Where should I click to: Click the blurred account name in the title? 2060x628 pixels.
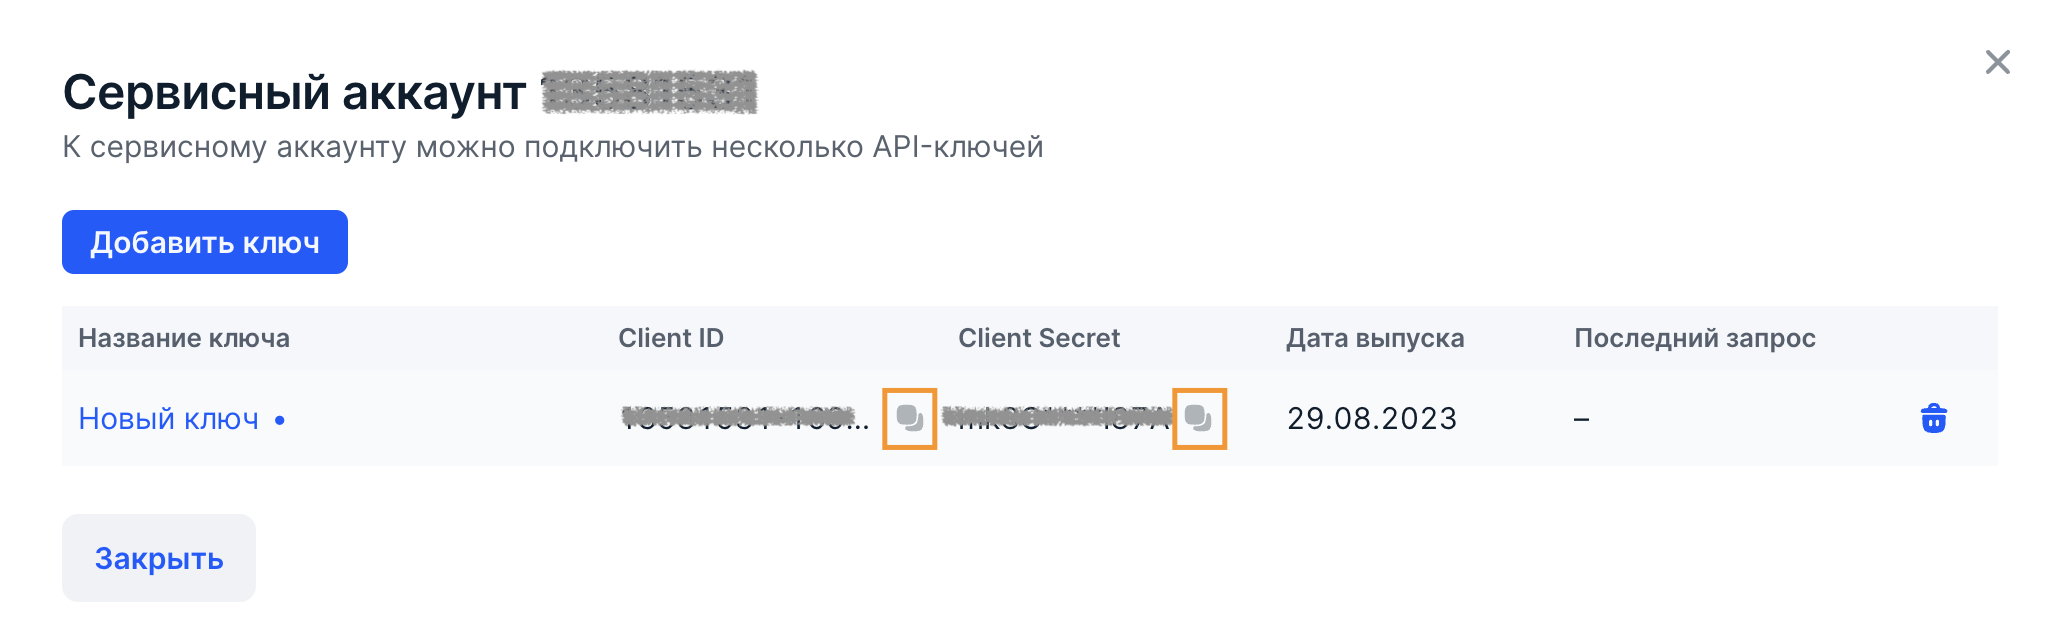(x=648, y=93)
